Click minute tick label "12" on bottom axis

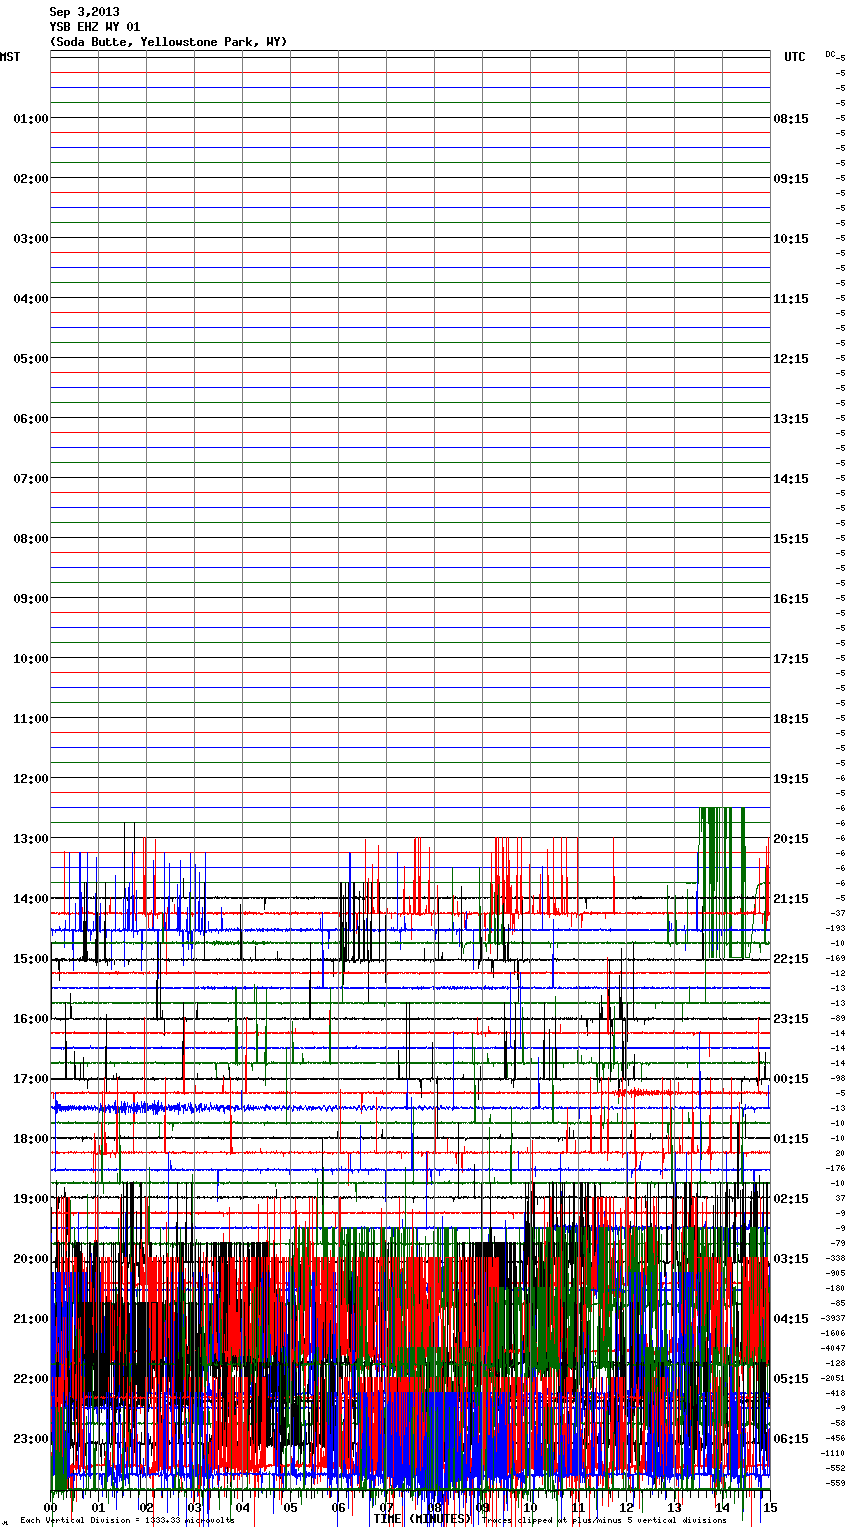tap(627, 1508)
